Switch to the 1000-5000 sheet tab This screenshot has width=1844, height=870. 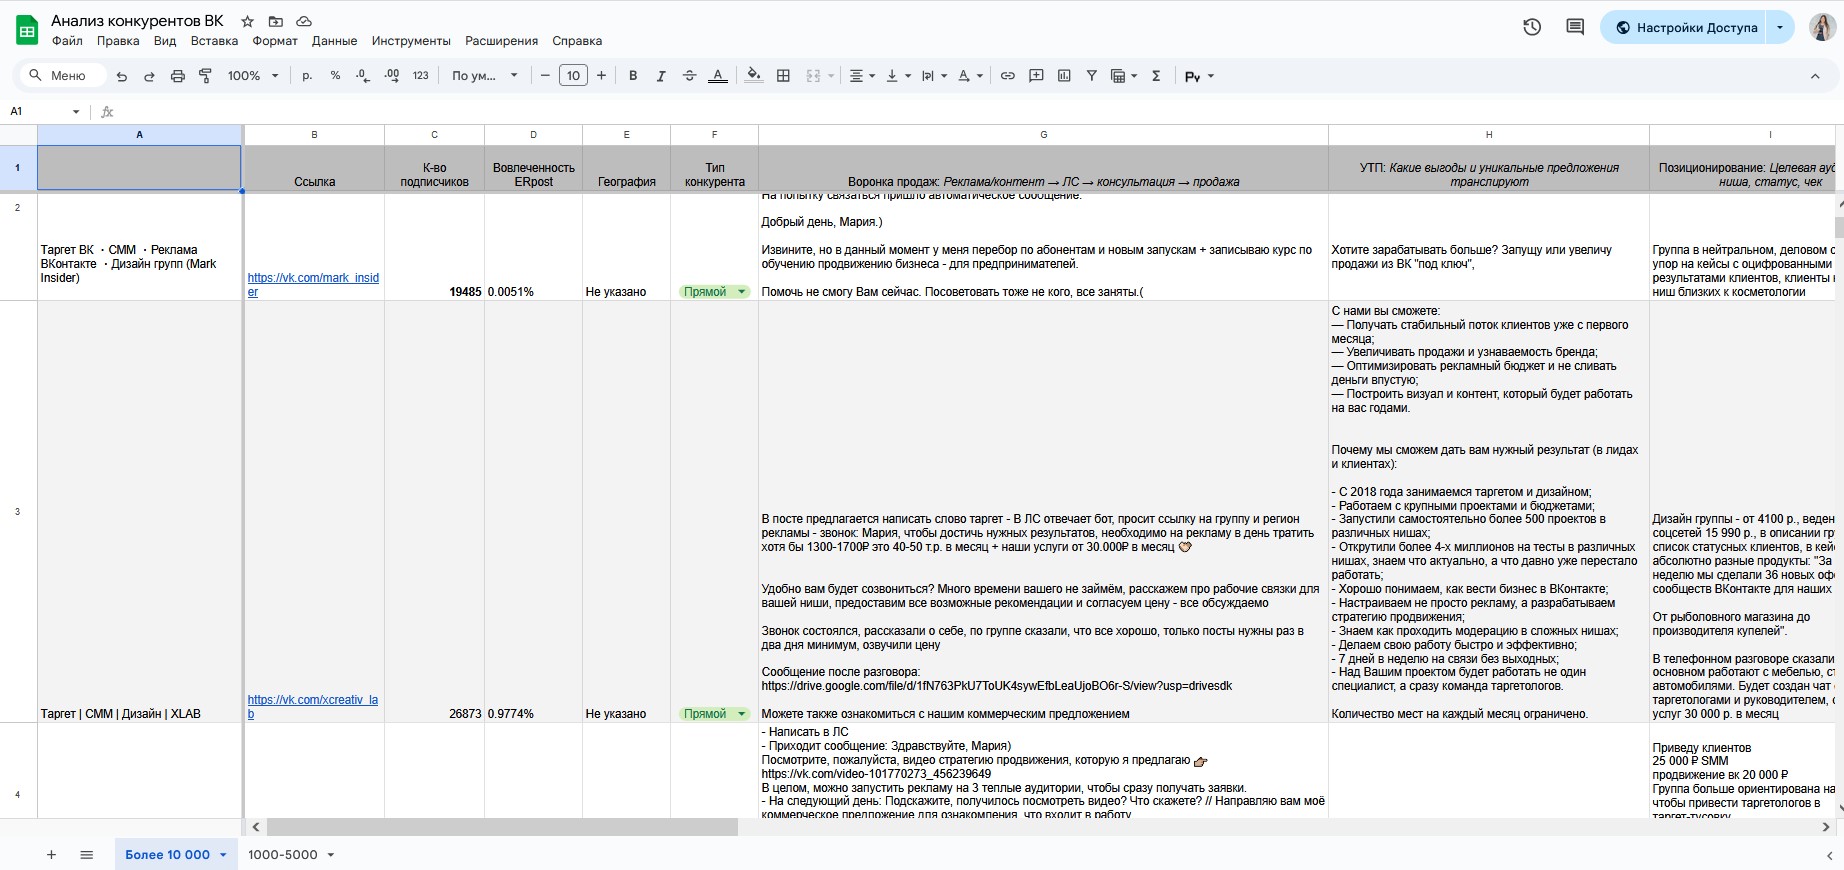(291, 855)
